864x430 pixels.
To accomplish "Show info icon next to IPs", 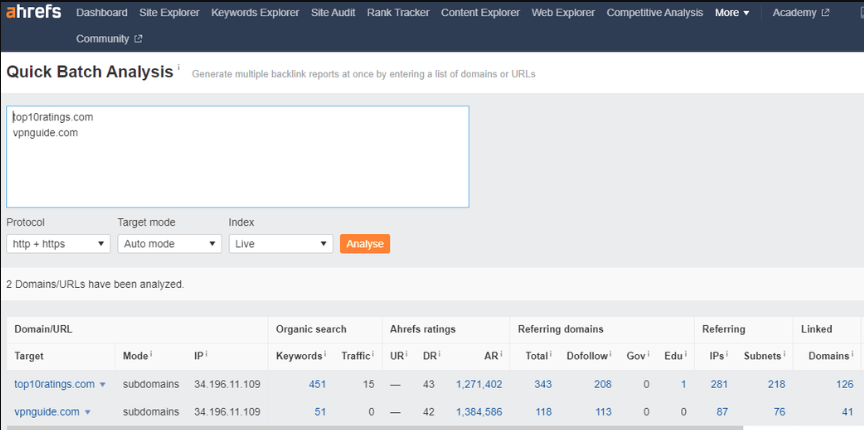I will [726, 353].
